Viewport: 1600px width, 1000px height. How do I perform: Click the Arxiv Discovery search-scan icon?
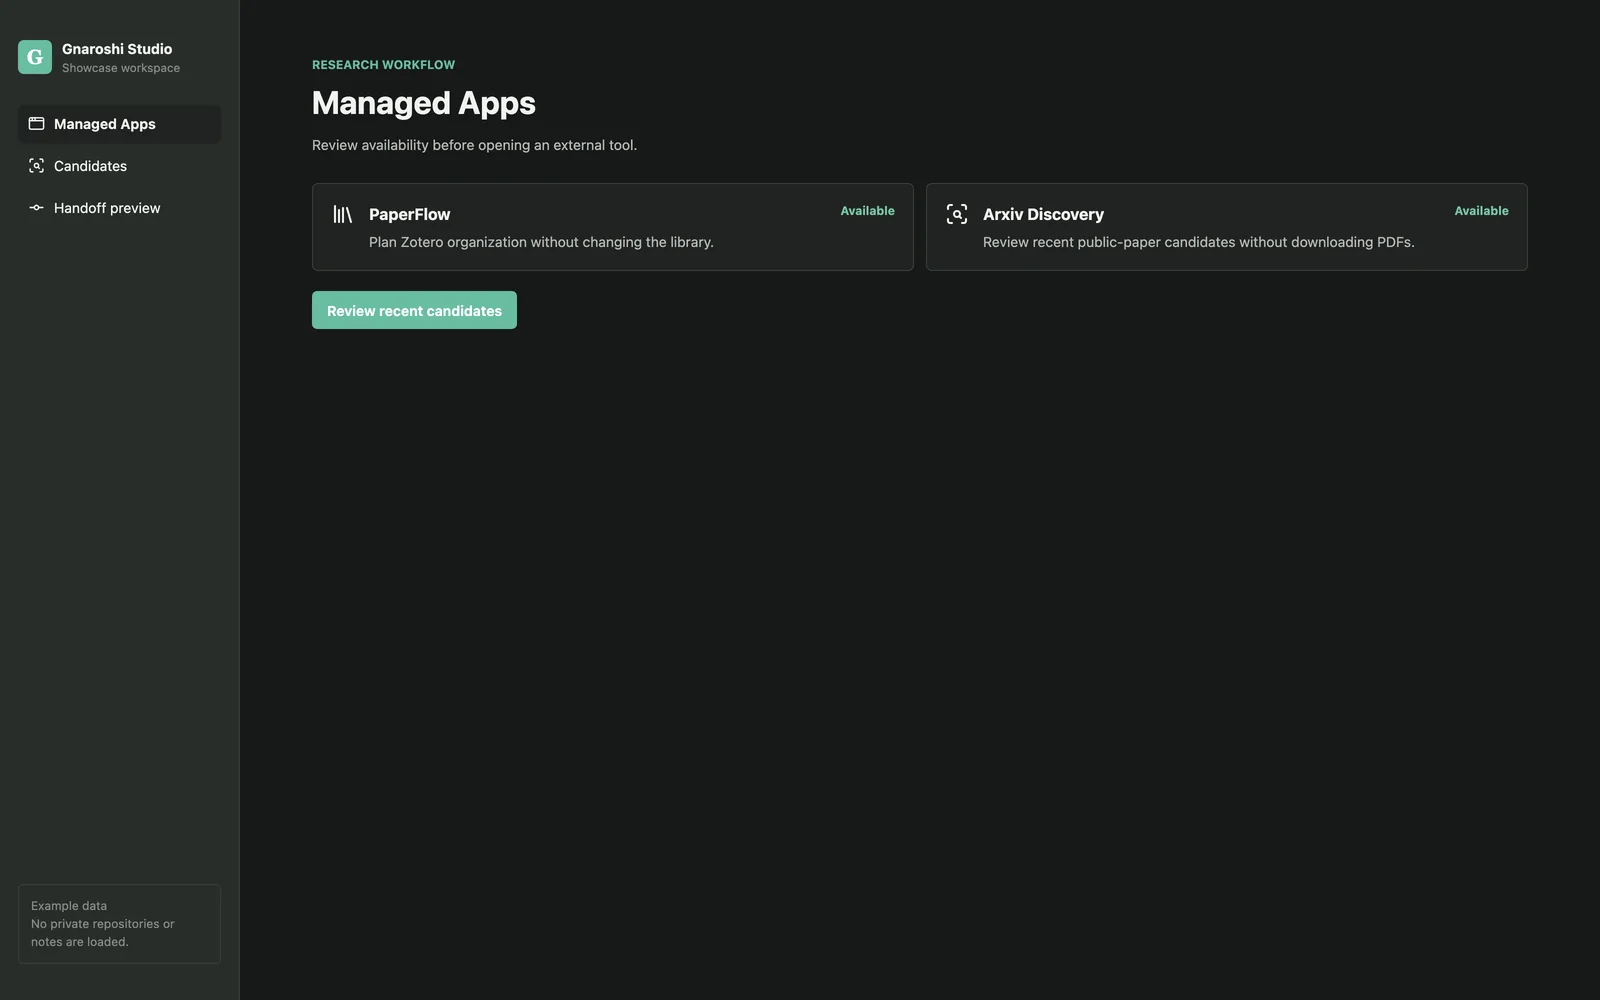point(957,214)
